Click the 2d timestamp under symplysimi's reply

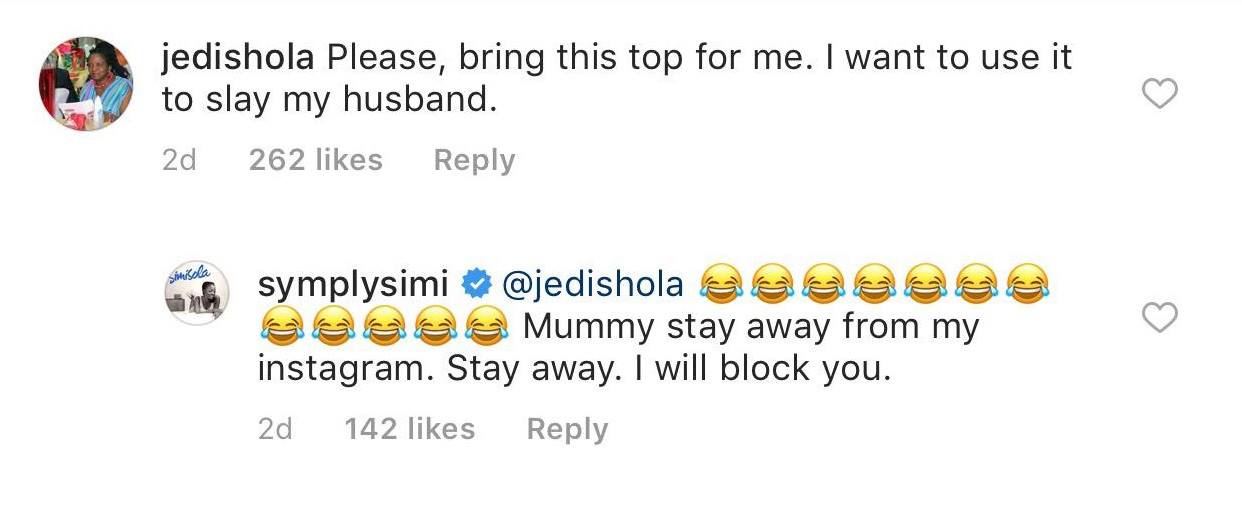coord(275,429)
